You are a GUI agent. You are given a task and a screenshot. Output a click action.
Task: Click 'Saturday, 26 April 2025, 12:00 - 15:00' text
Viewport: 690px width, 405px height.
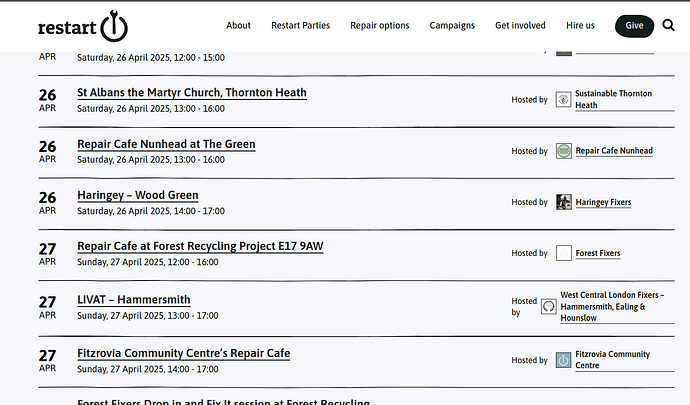coord(151,58)
